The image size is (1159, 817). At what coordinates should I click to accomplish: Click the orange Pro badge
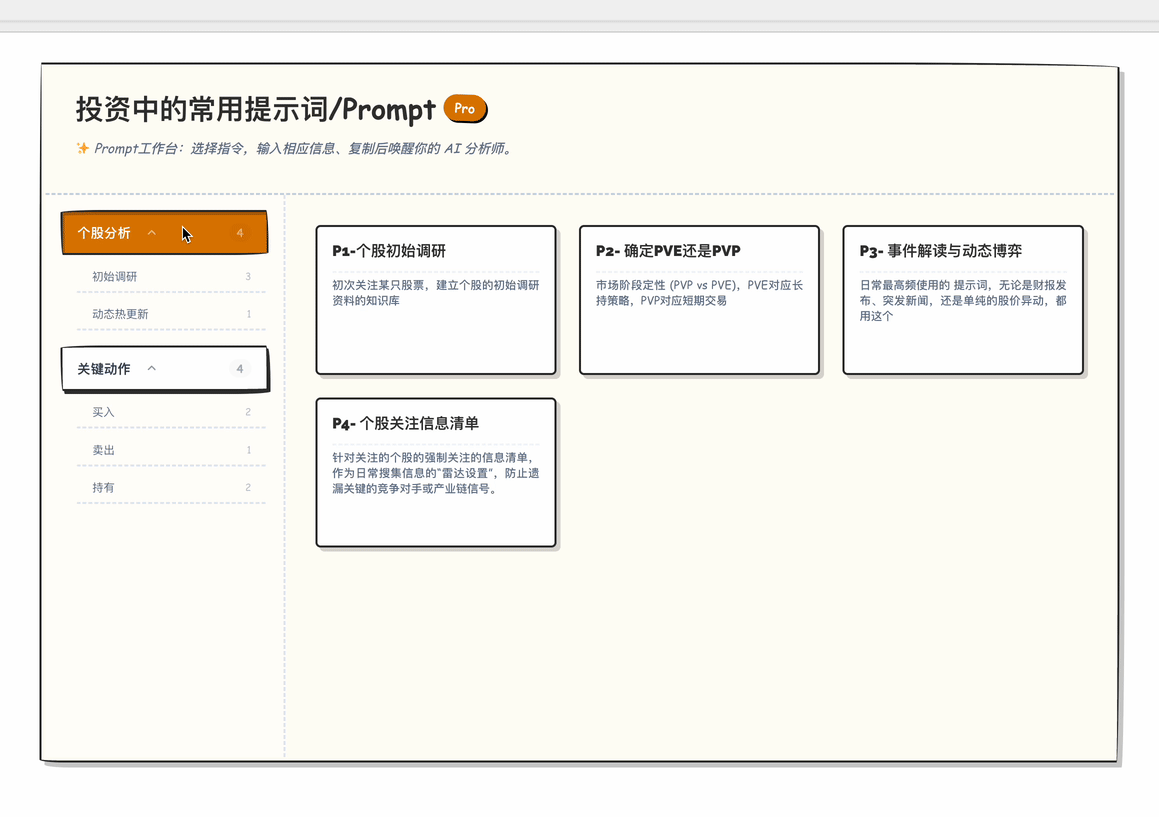click(x=465, y=108)
